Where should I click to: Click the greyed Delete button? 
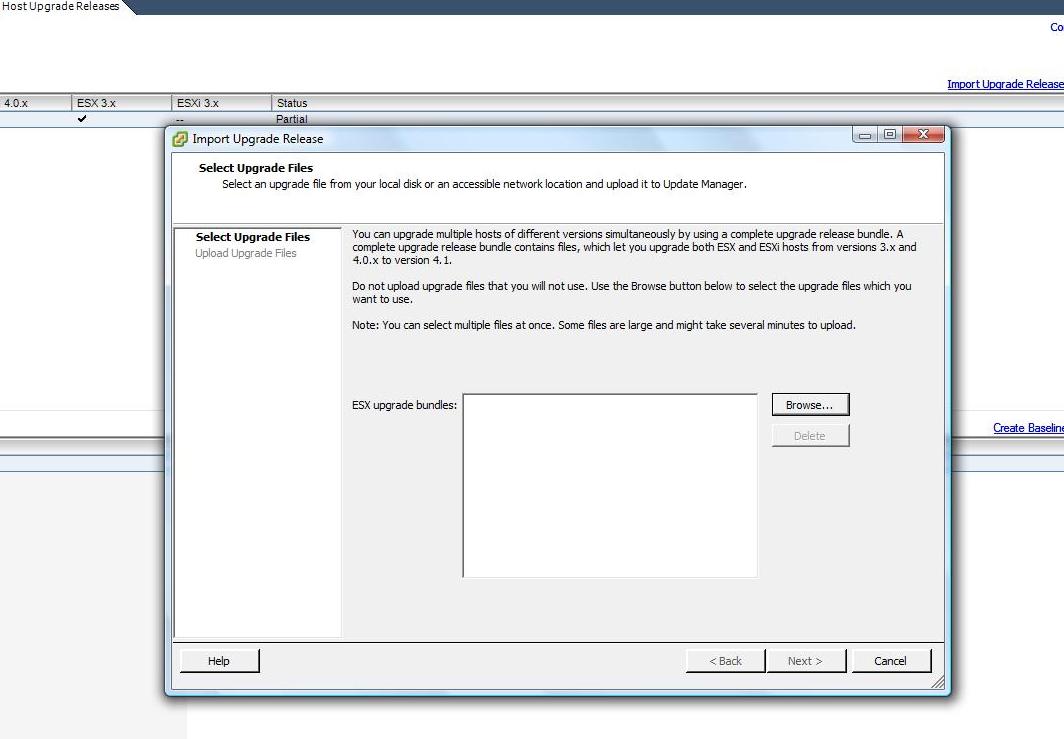click(810, 436)
